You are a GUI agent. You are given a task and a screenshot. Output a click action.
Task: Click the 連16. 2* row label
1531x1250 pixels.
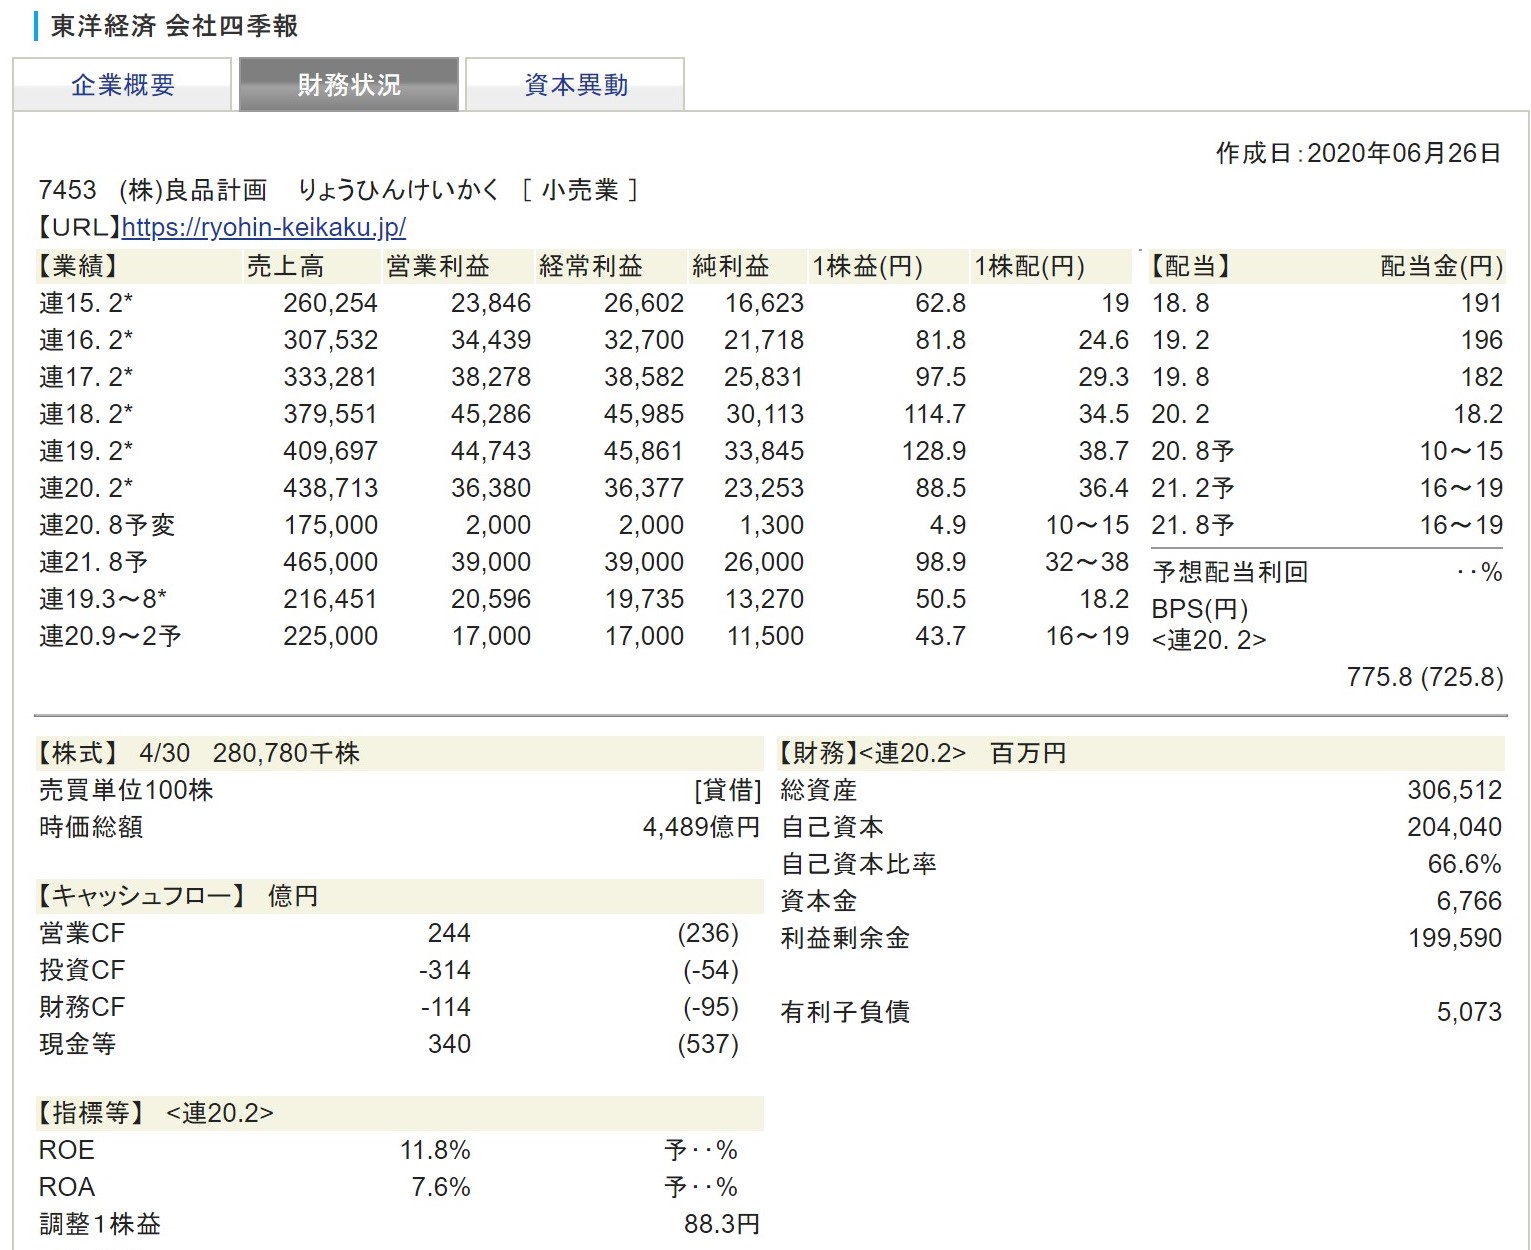[x=86, y=340]
